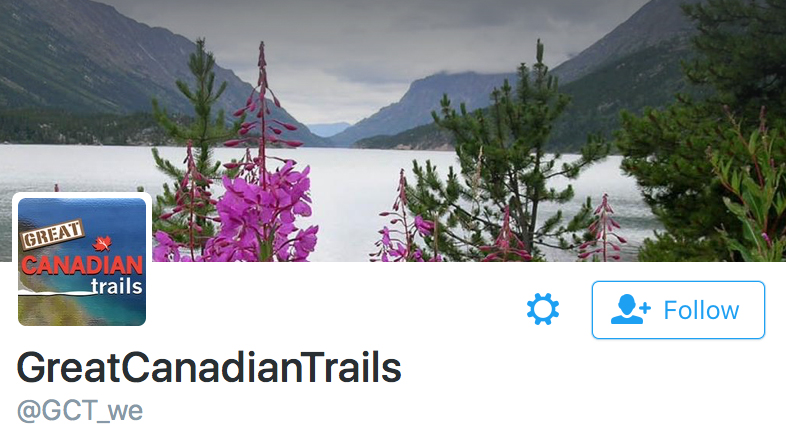Click the GREAT stamp in the avatar logo
This screenshot has width=786, height=444.
tap(52, 234)
